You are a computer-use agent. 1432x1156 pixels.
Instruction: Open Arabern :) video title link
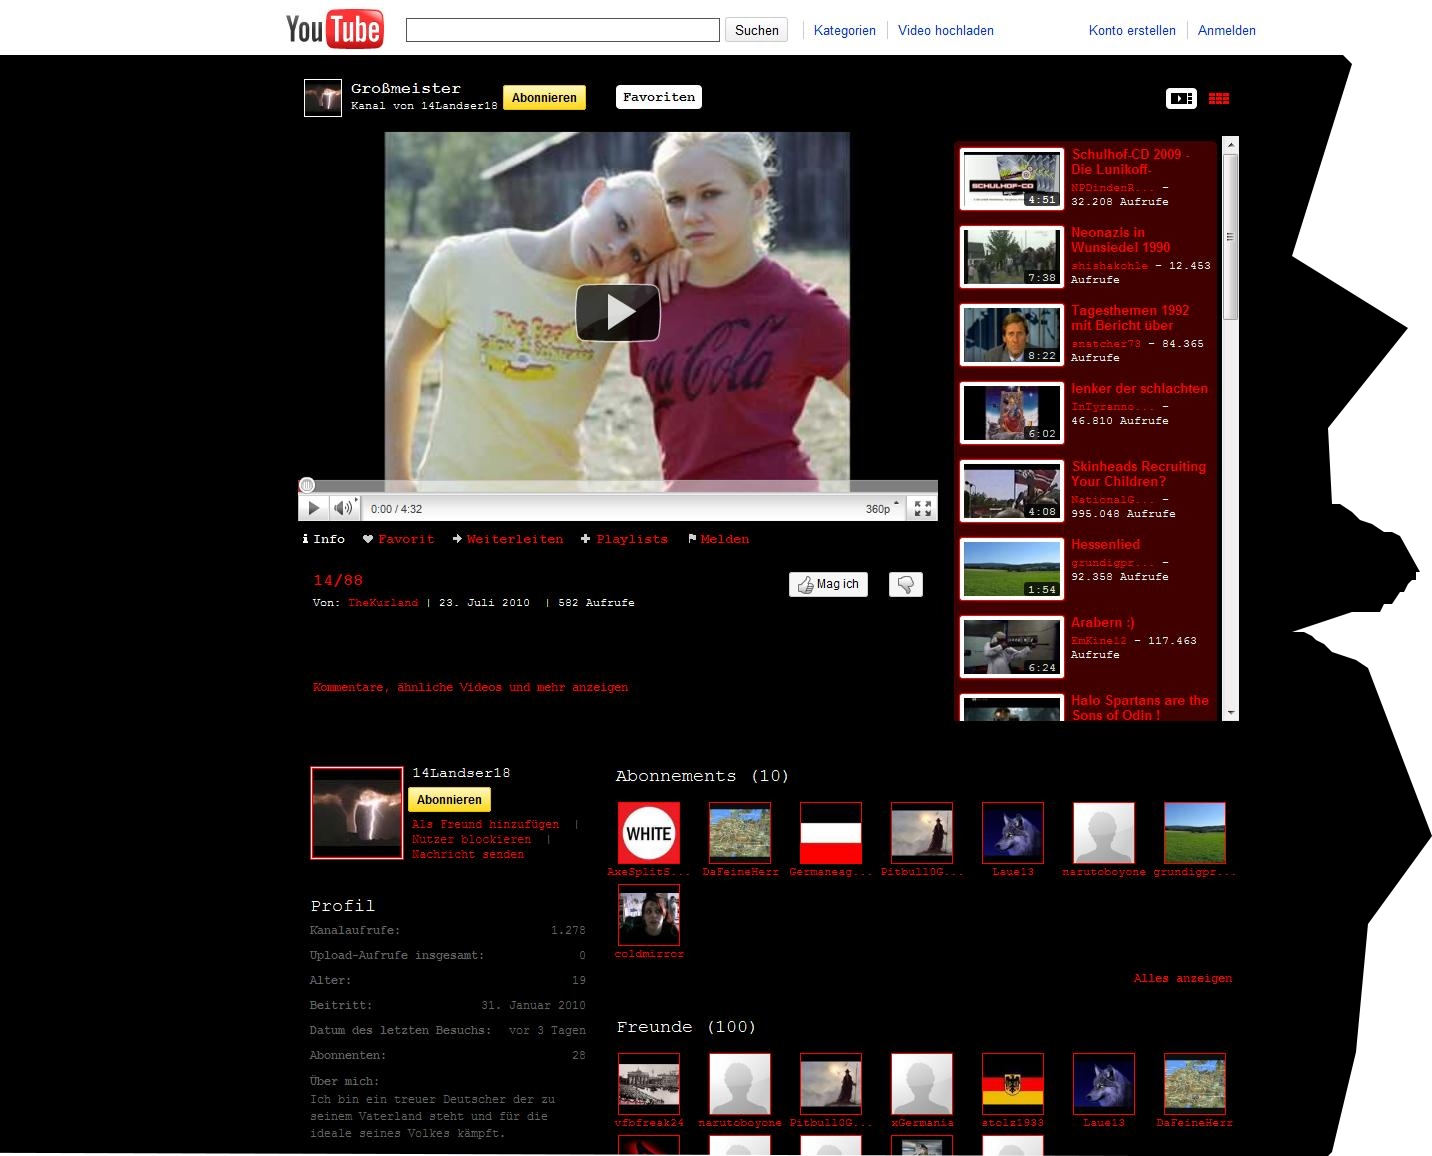coord(1102,623)
